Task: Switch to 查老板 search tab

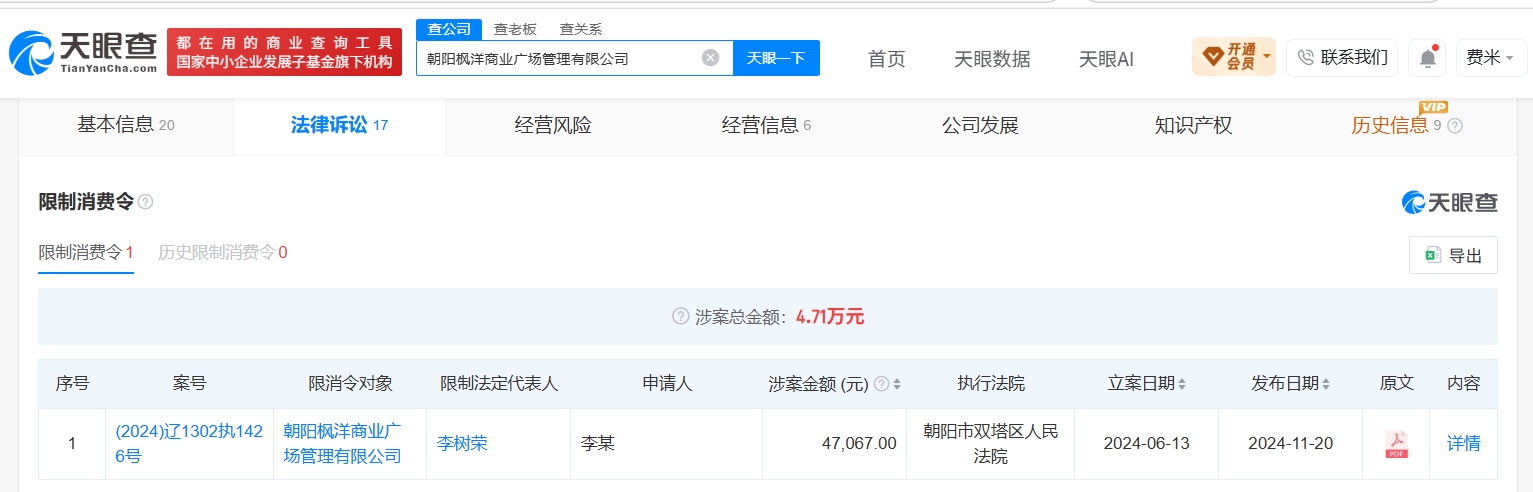Action: [x=515, y=29]
